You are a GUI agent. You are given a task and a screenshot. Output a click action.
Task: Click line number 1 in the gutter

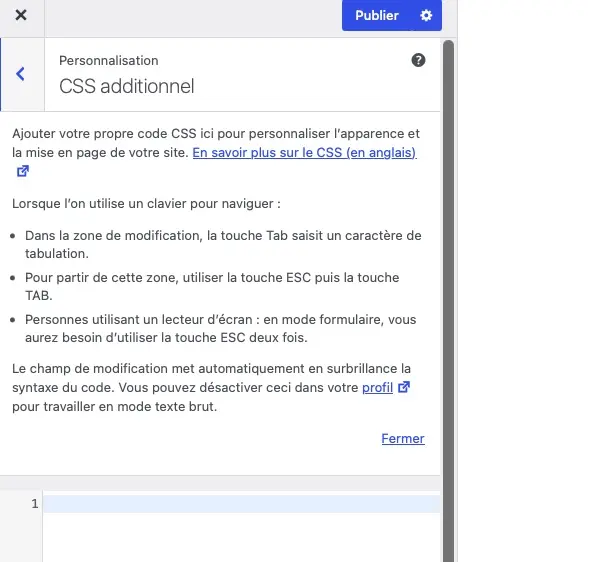(35, 504)
